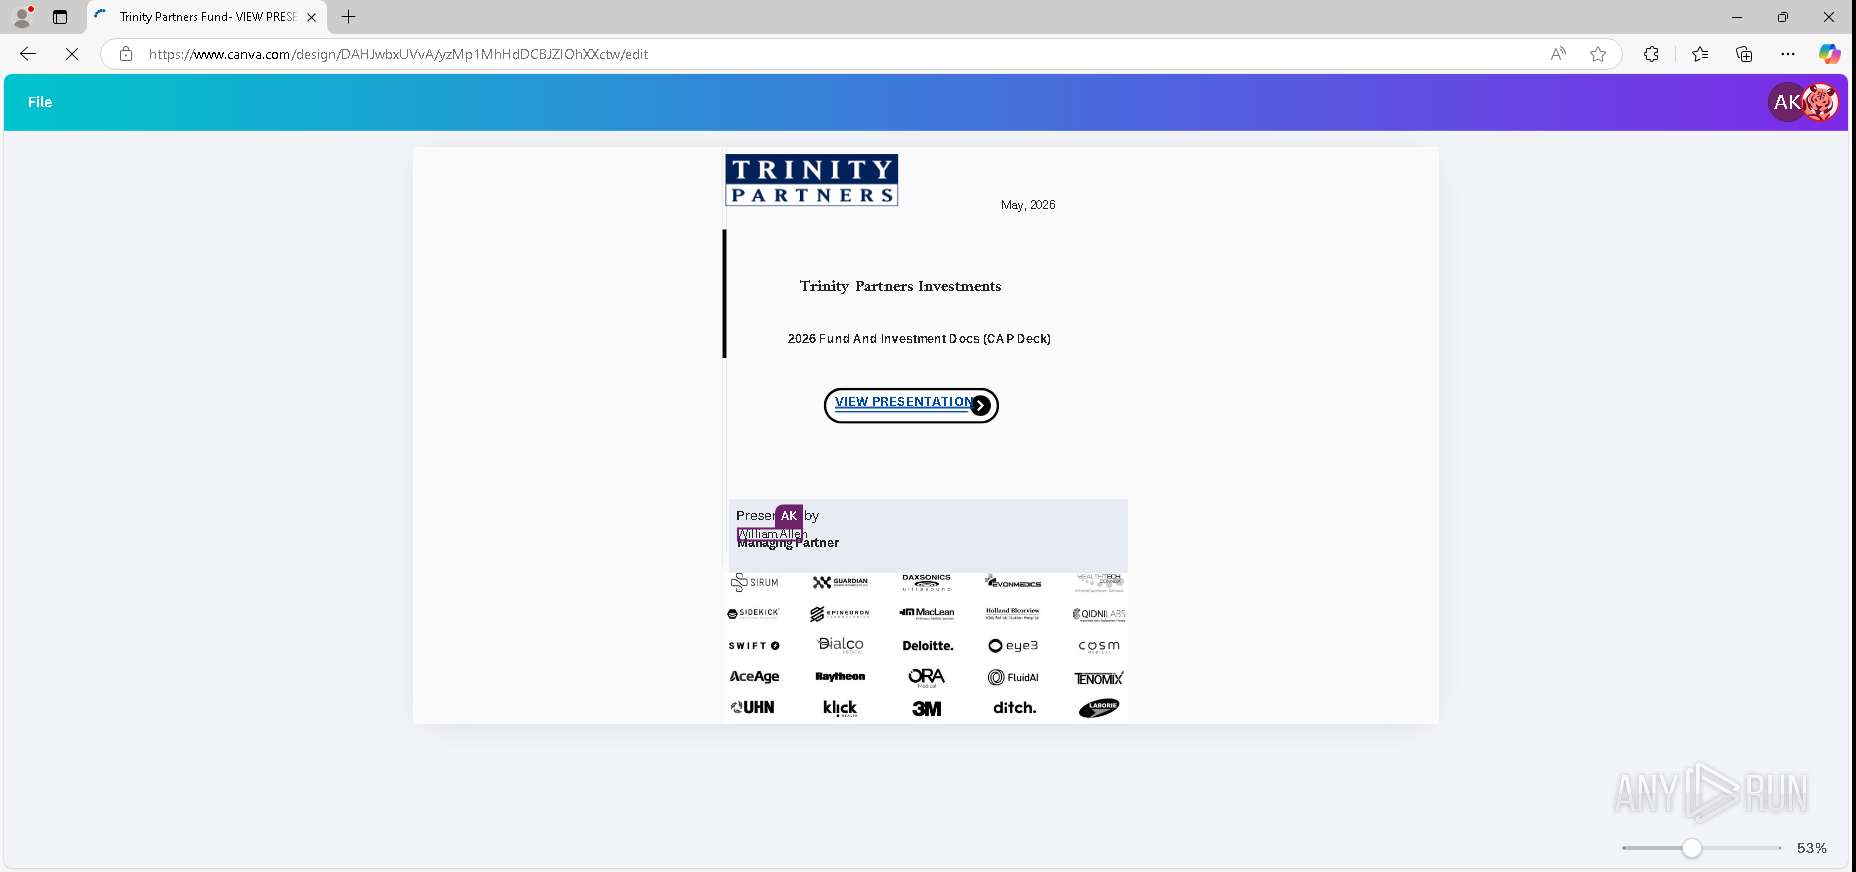
Task: Click the browser profile icon
Action: [x=22, y=17]
